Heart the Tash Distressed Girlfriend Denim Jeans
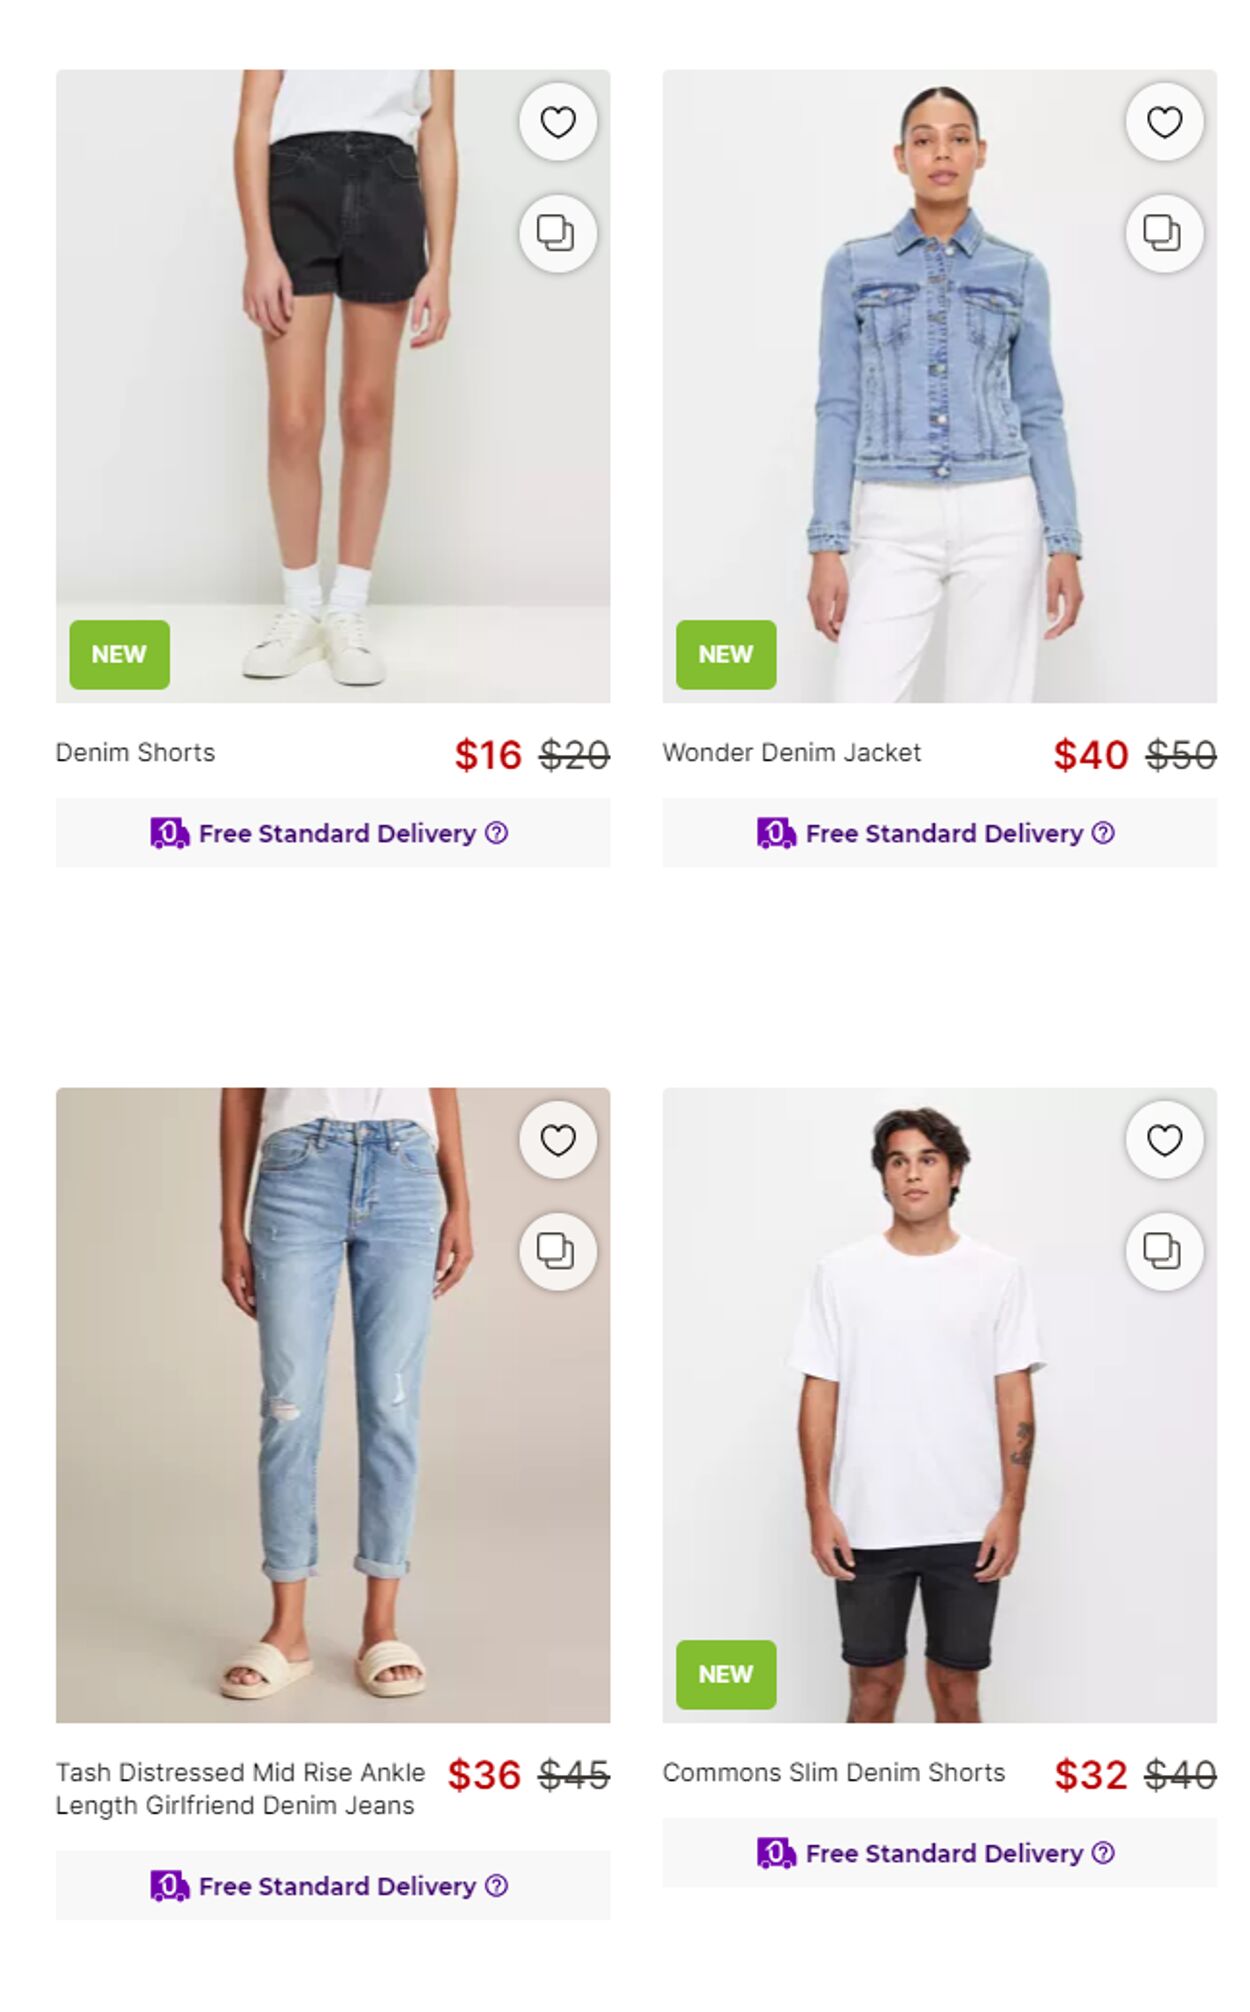 click(558, 1140)
